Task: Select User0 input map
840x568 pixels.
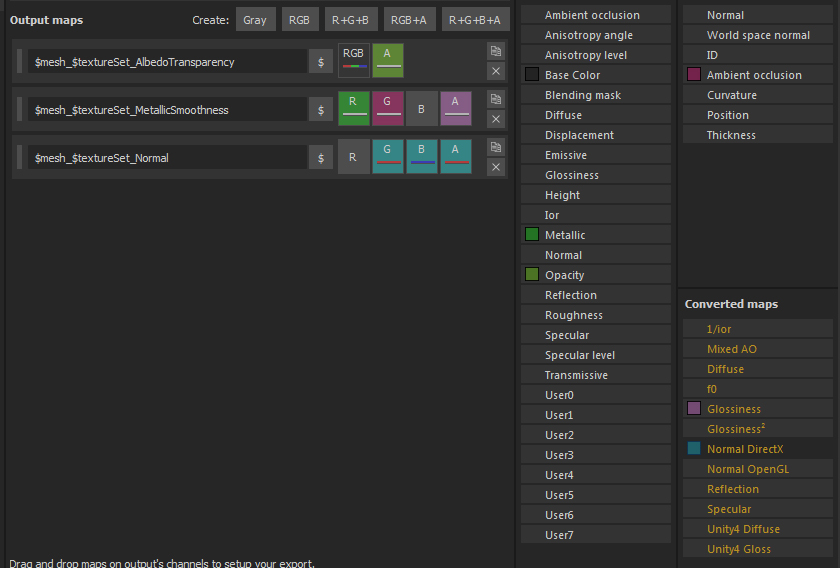Action: point(596,395)
